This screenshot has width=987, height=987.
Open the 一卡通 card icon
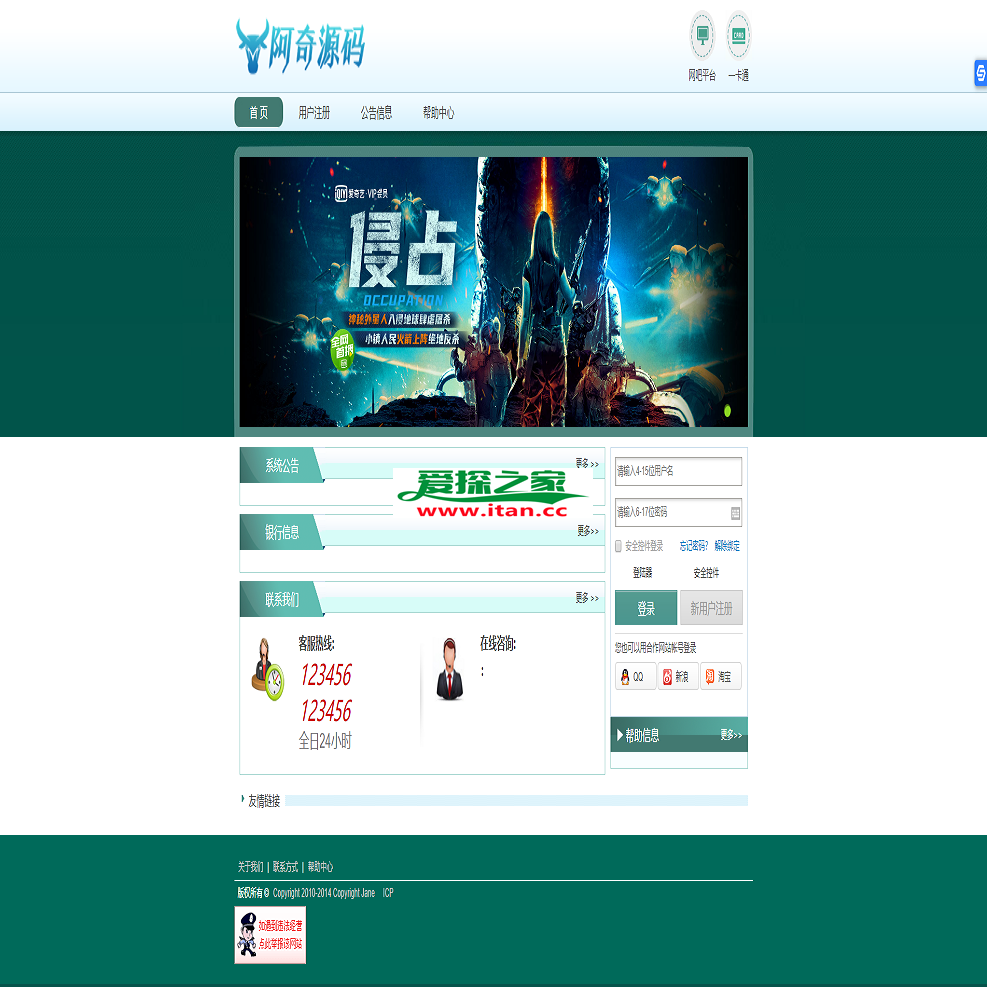pyautogui.click(x=737, y=33)
